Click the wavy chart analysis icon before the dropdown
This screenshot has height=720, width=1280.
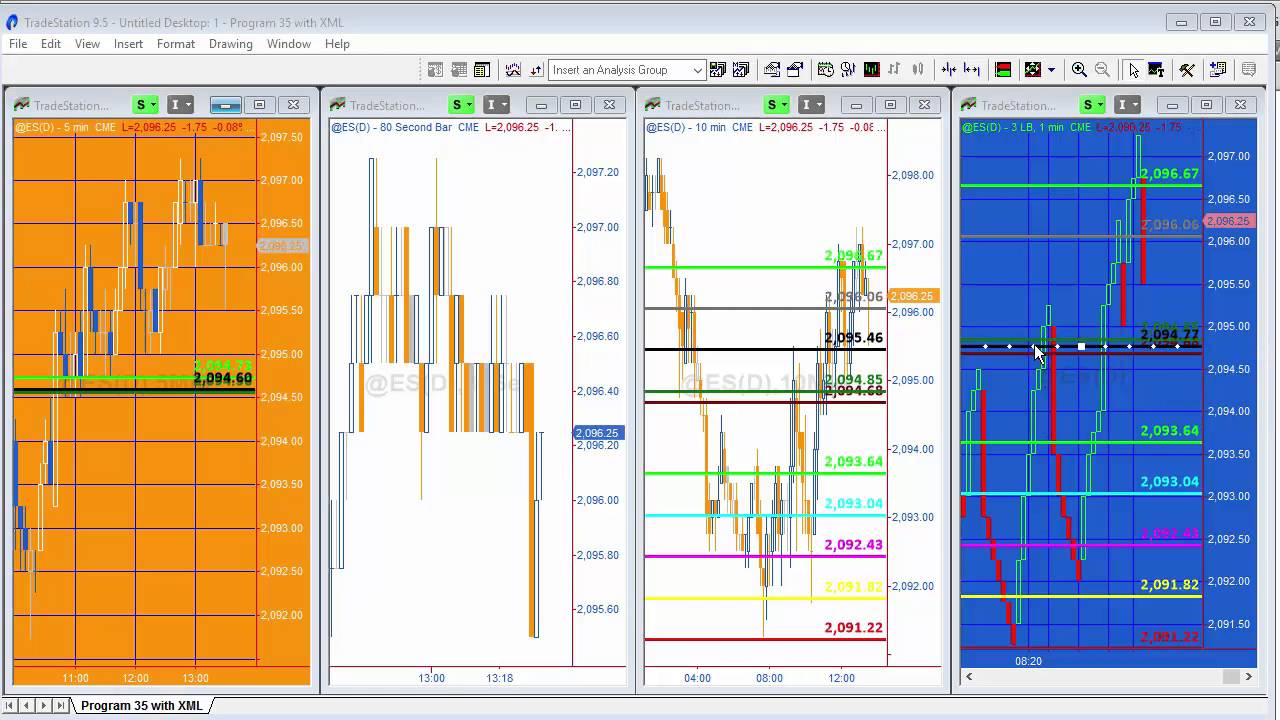pos(513,70)
